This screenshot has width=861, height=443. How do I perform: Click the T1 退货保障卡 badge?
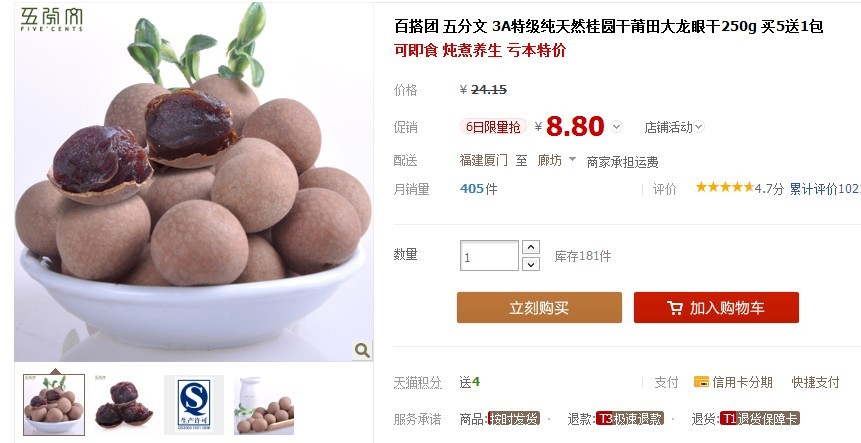pyautogui.click(x=759, y=419)
